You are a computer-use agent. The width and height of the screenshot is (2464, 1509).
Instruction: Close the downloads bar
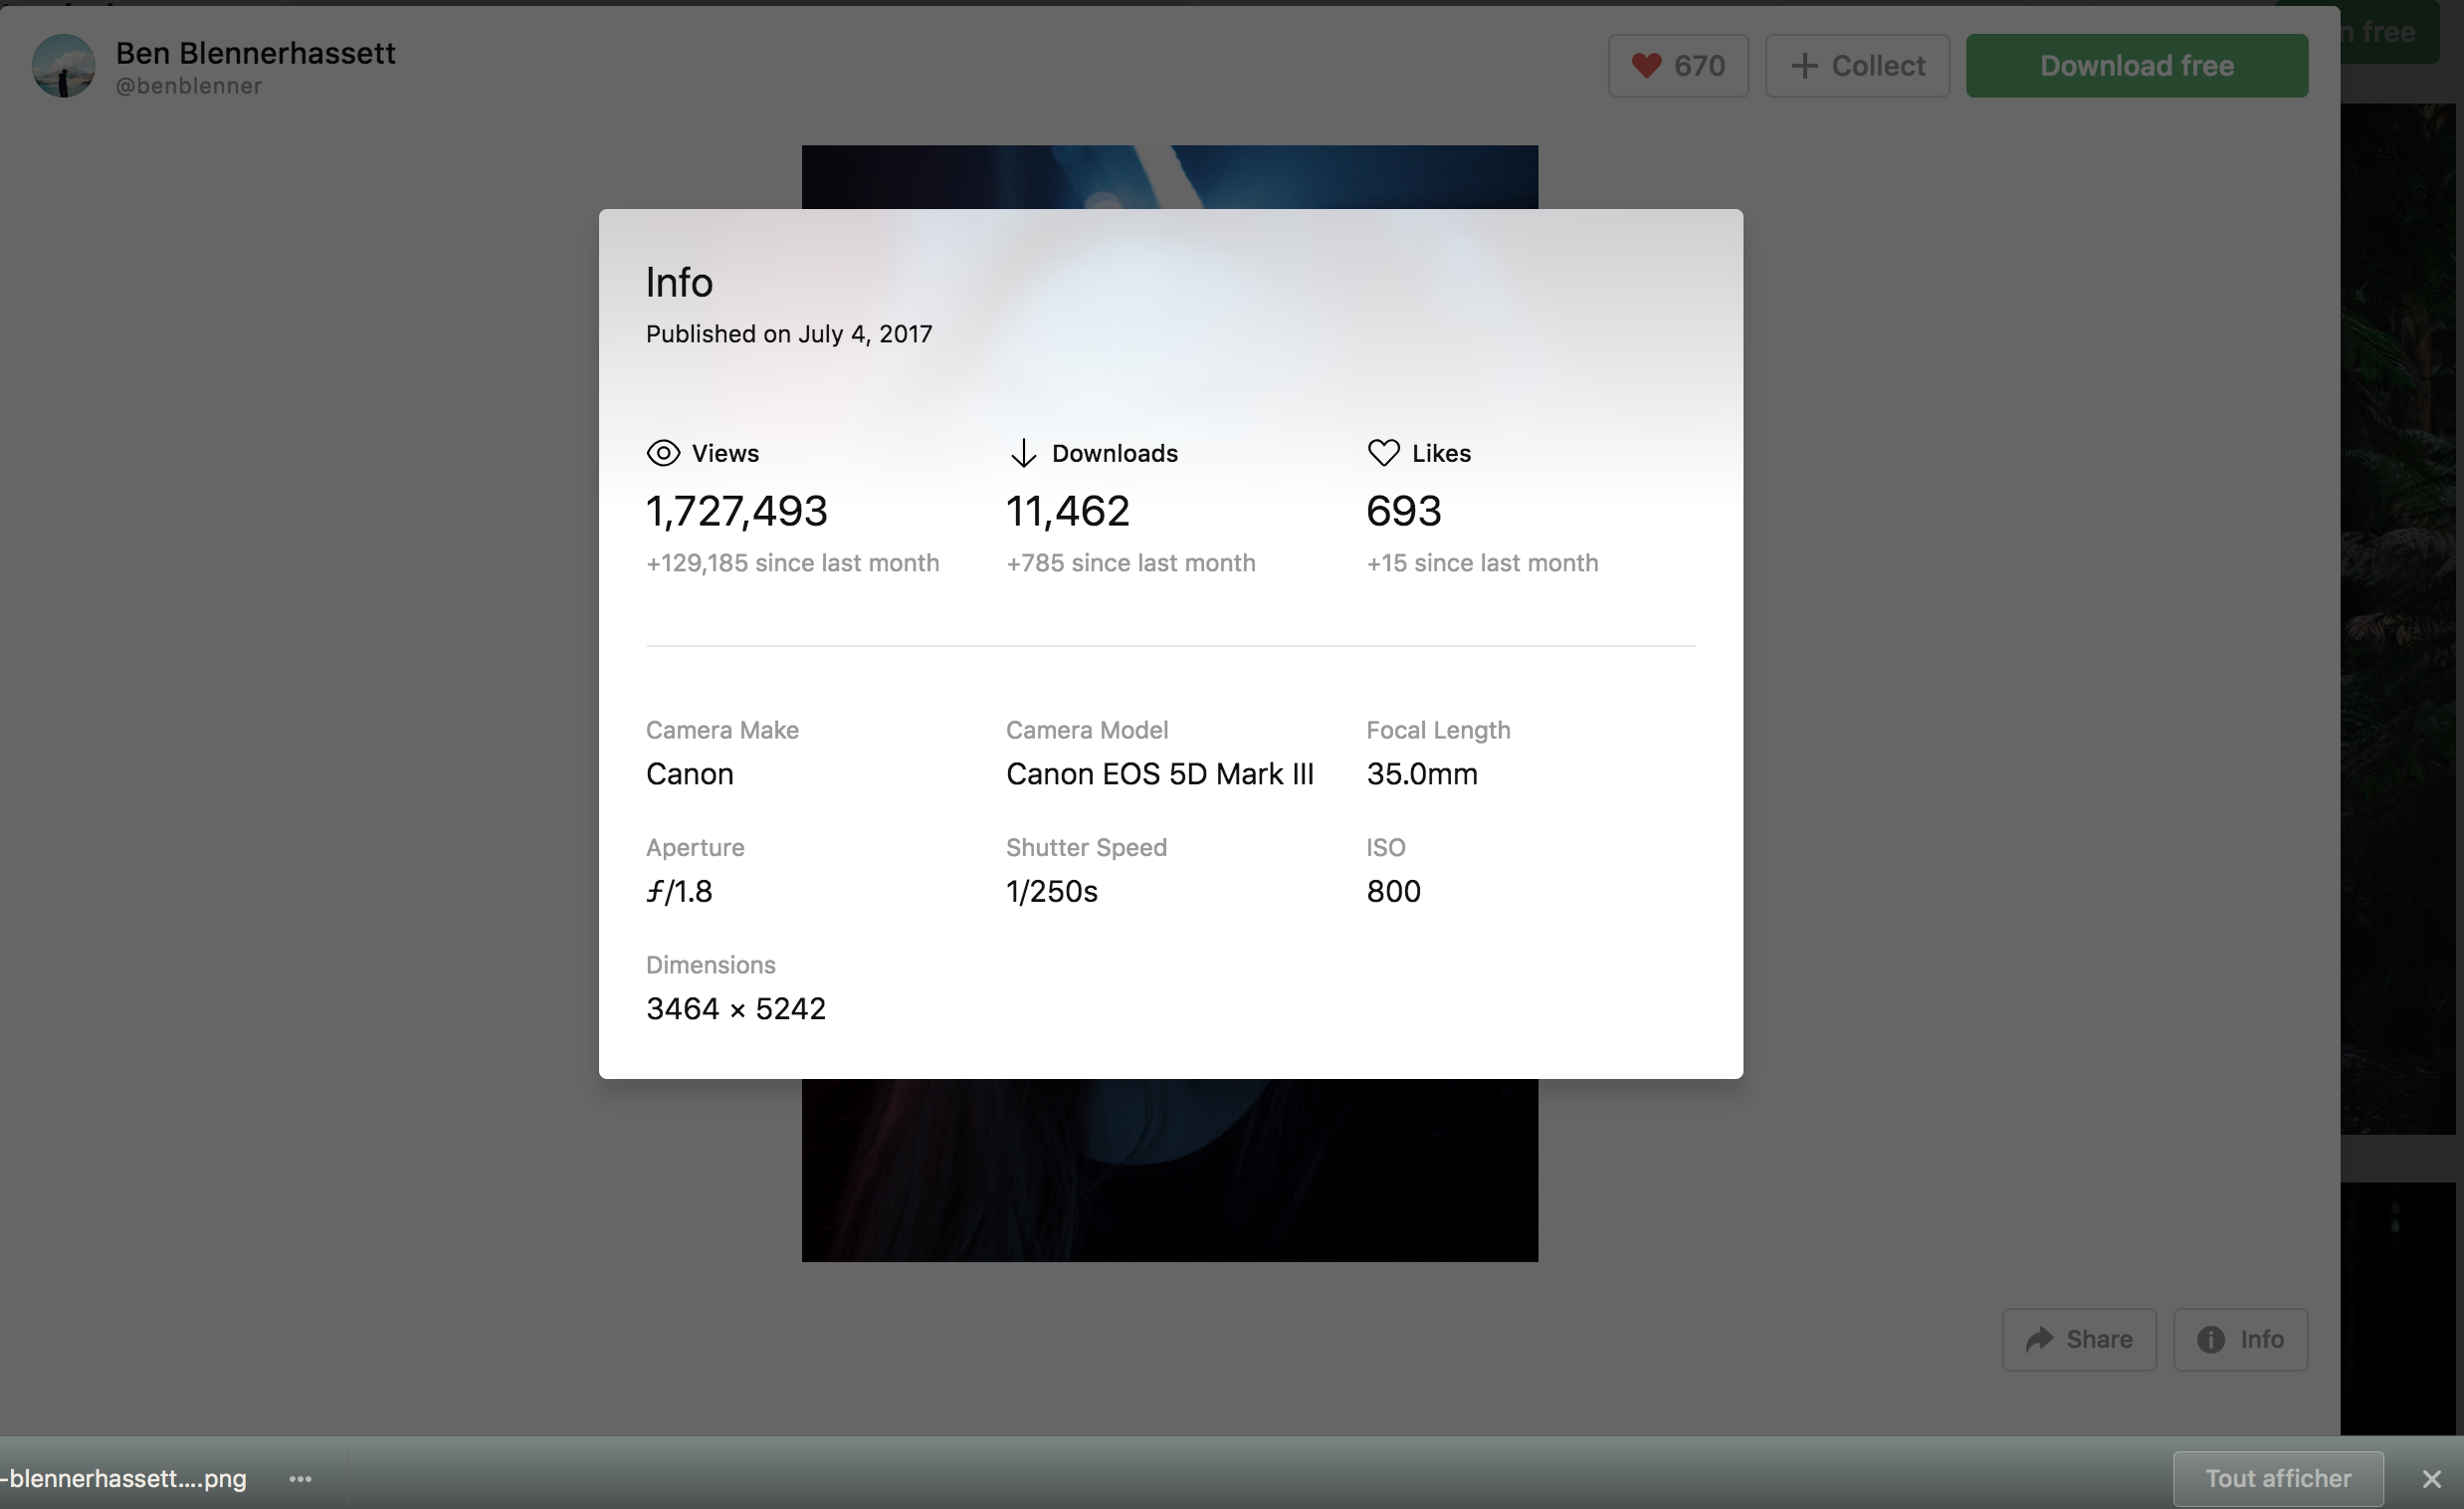(2431, 1478)
